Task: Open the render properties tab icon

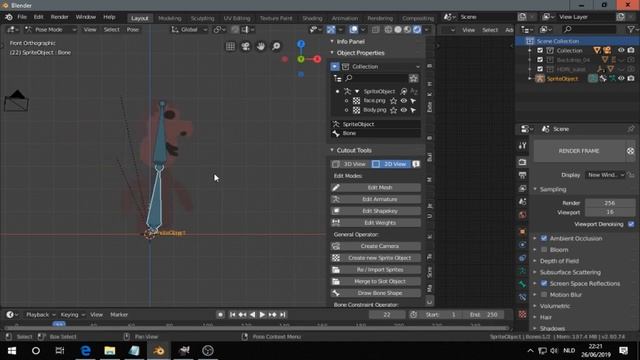Action: pos(522,162)
